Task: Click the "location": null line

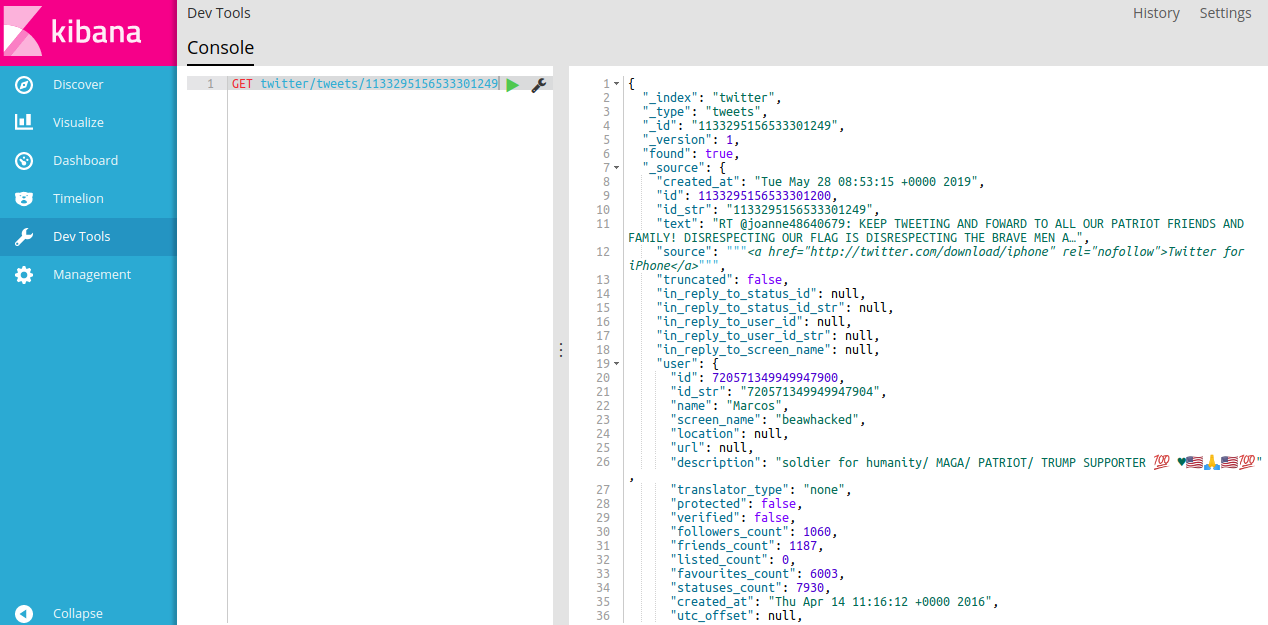Action: coord(729,434)
